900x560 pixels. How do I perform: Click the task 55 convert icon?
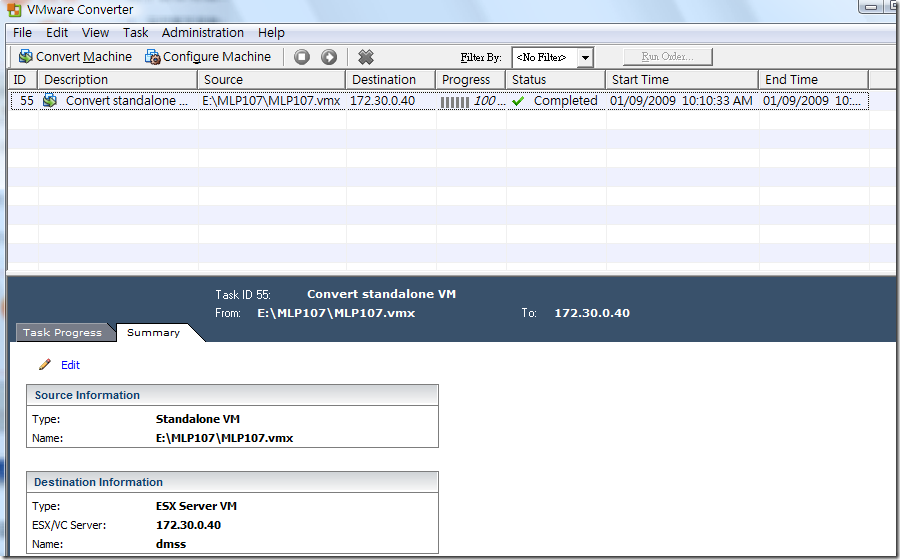(50, 100)
